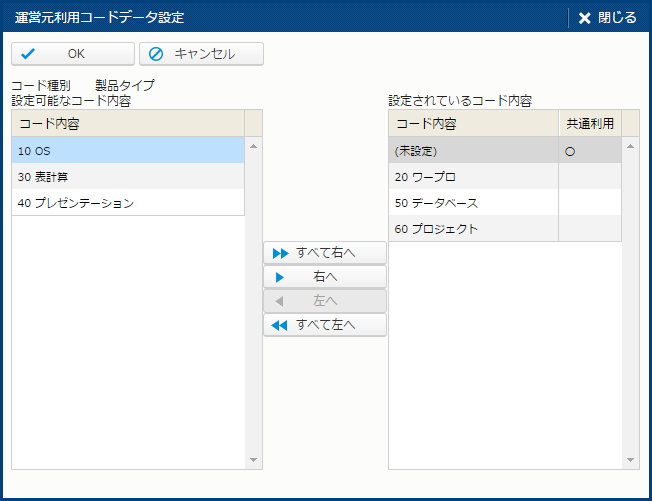Select 60 プロジェクト in assigned list

[x=473, y=229]
